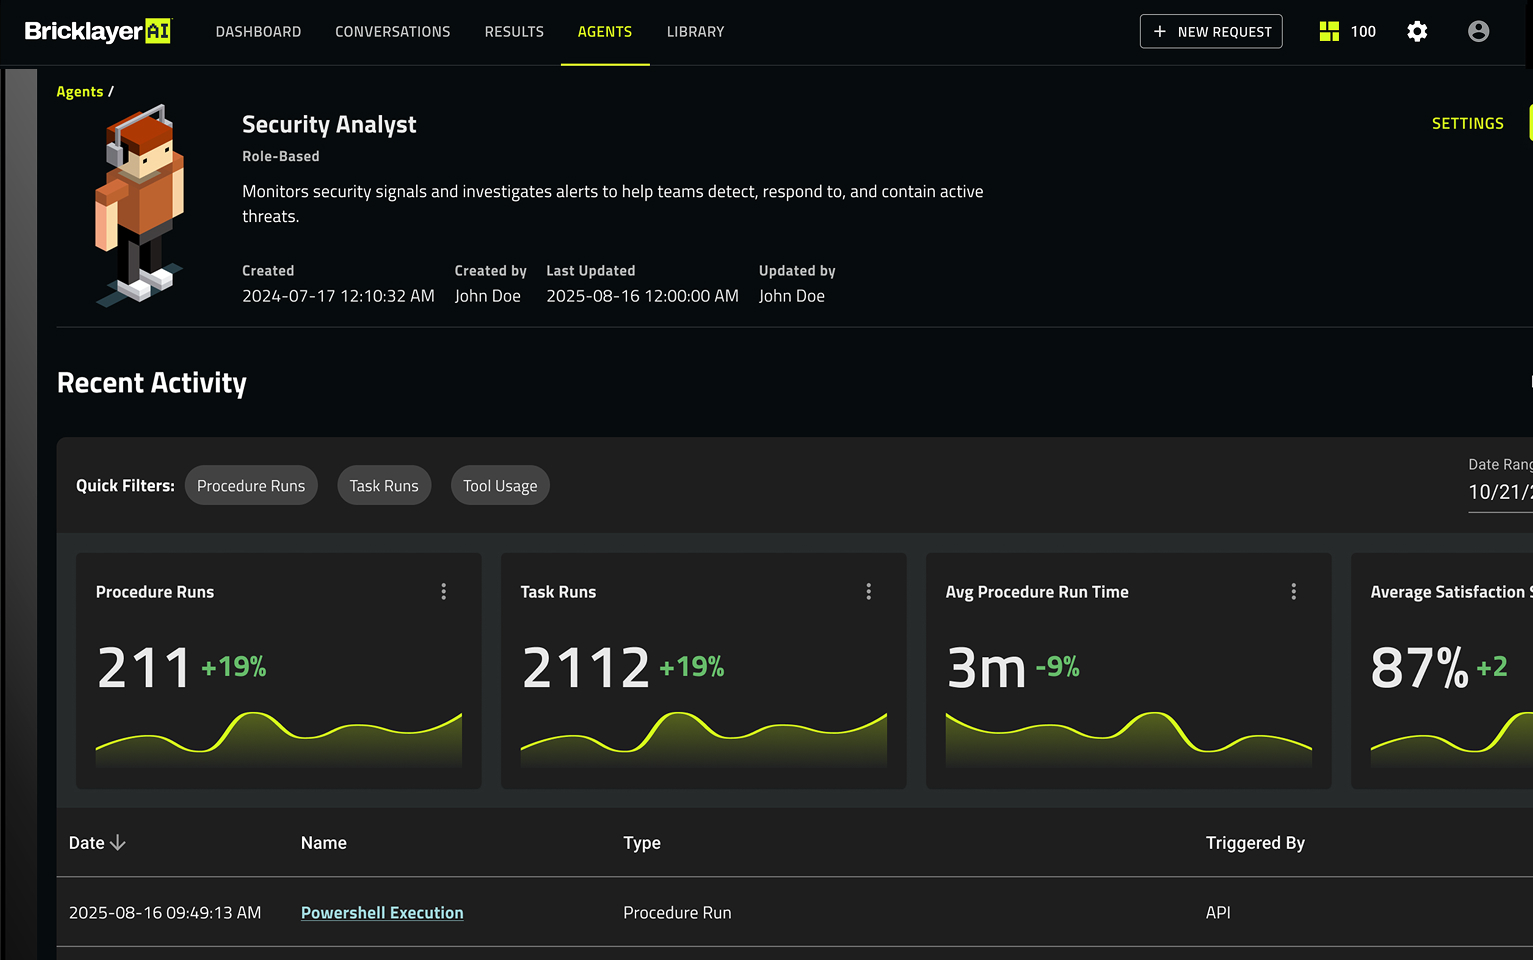Sort table by Date column arrow
1533x960 pixels.
click(118, 843)
